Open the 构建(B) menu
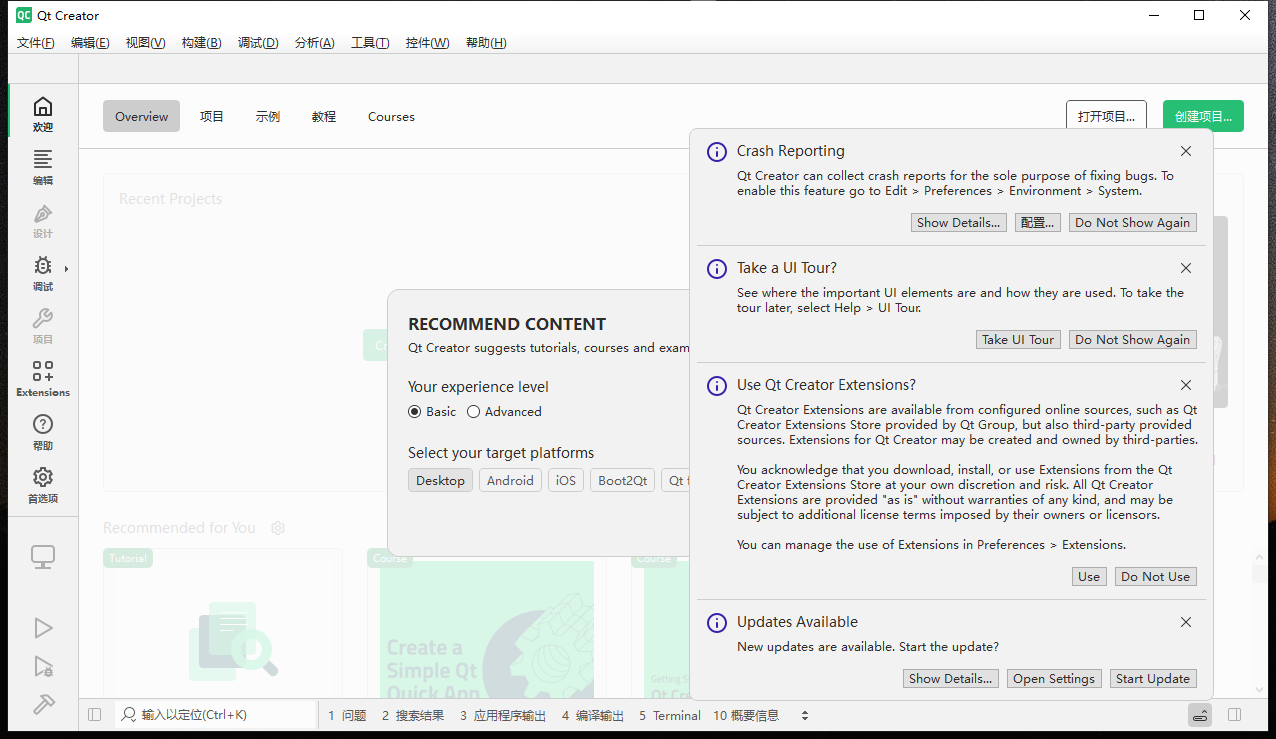The image size is (1276, 739). coord(201,43)
